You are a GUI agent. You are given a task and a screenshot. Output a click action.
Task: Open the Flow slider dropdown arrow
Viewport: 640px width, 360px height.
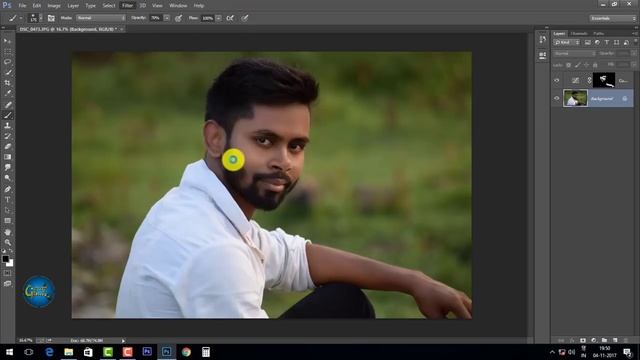(218, 18)
